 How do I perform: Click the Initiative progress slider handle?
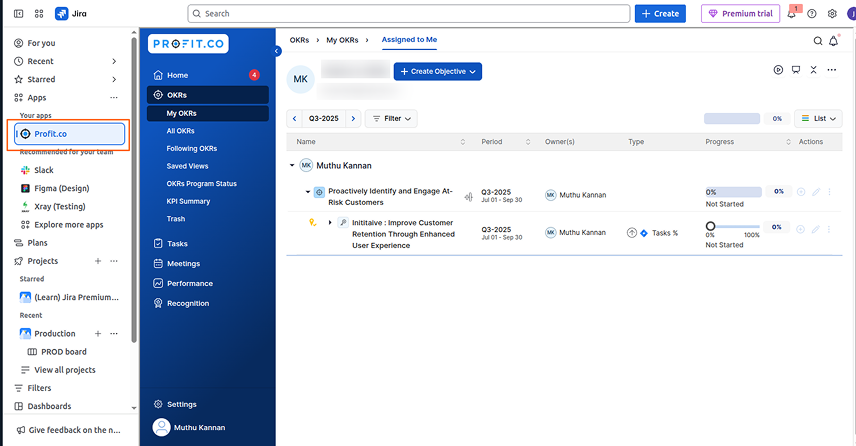coord(710,226)
